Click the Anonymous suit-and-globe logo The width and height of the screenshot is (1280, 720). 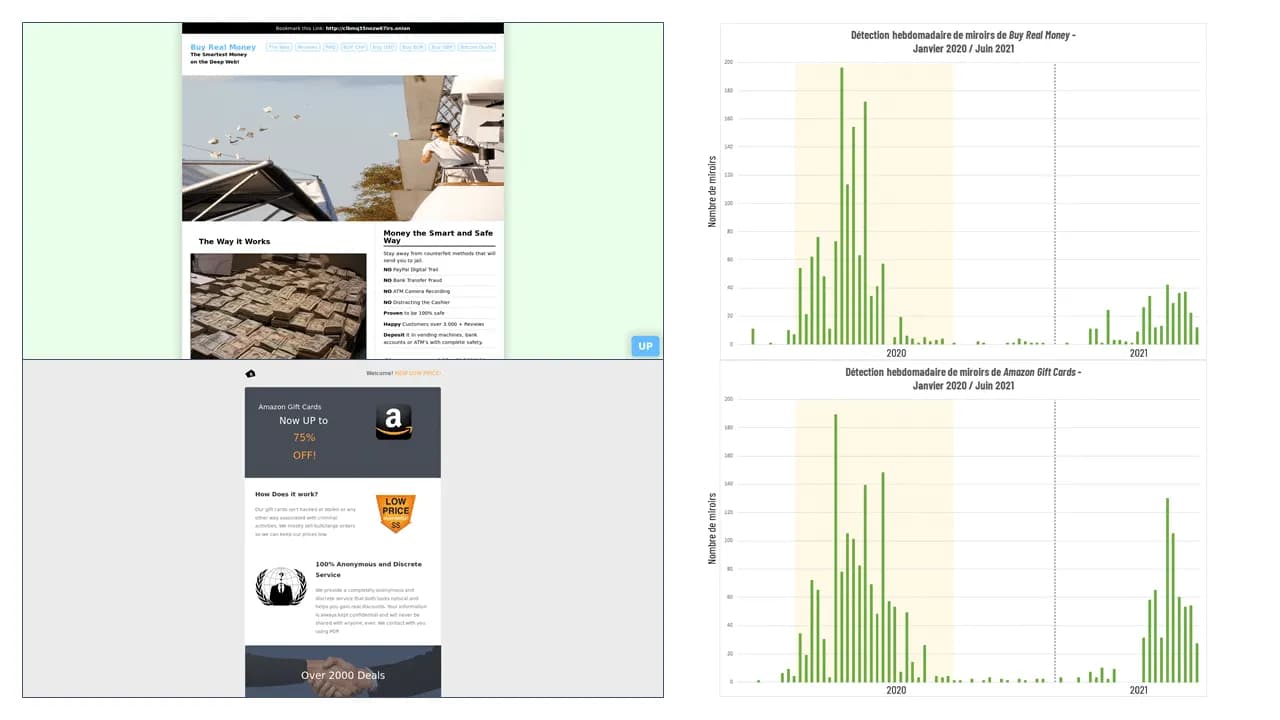(281, 586)
